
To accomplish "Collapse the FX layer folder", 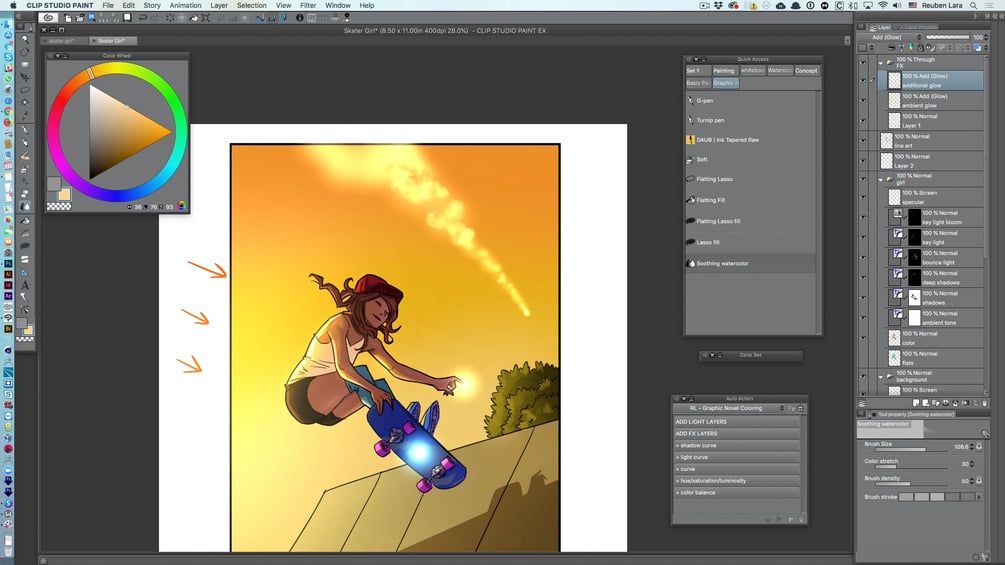I will coord(881,63).
